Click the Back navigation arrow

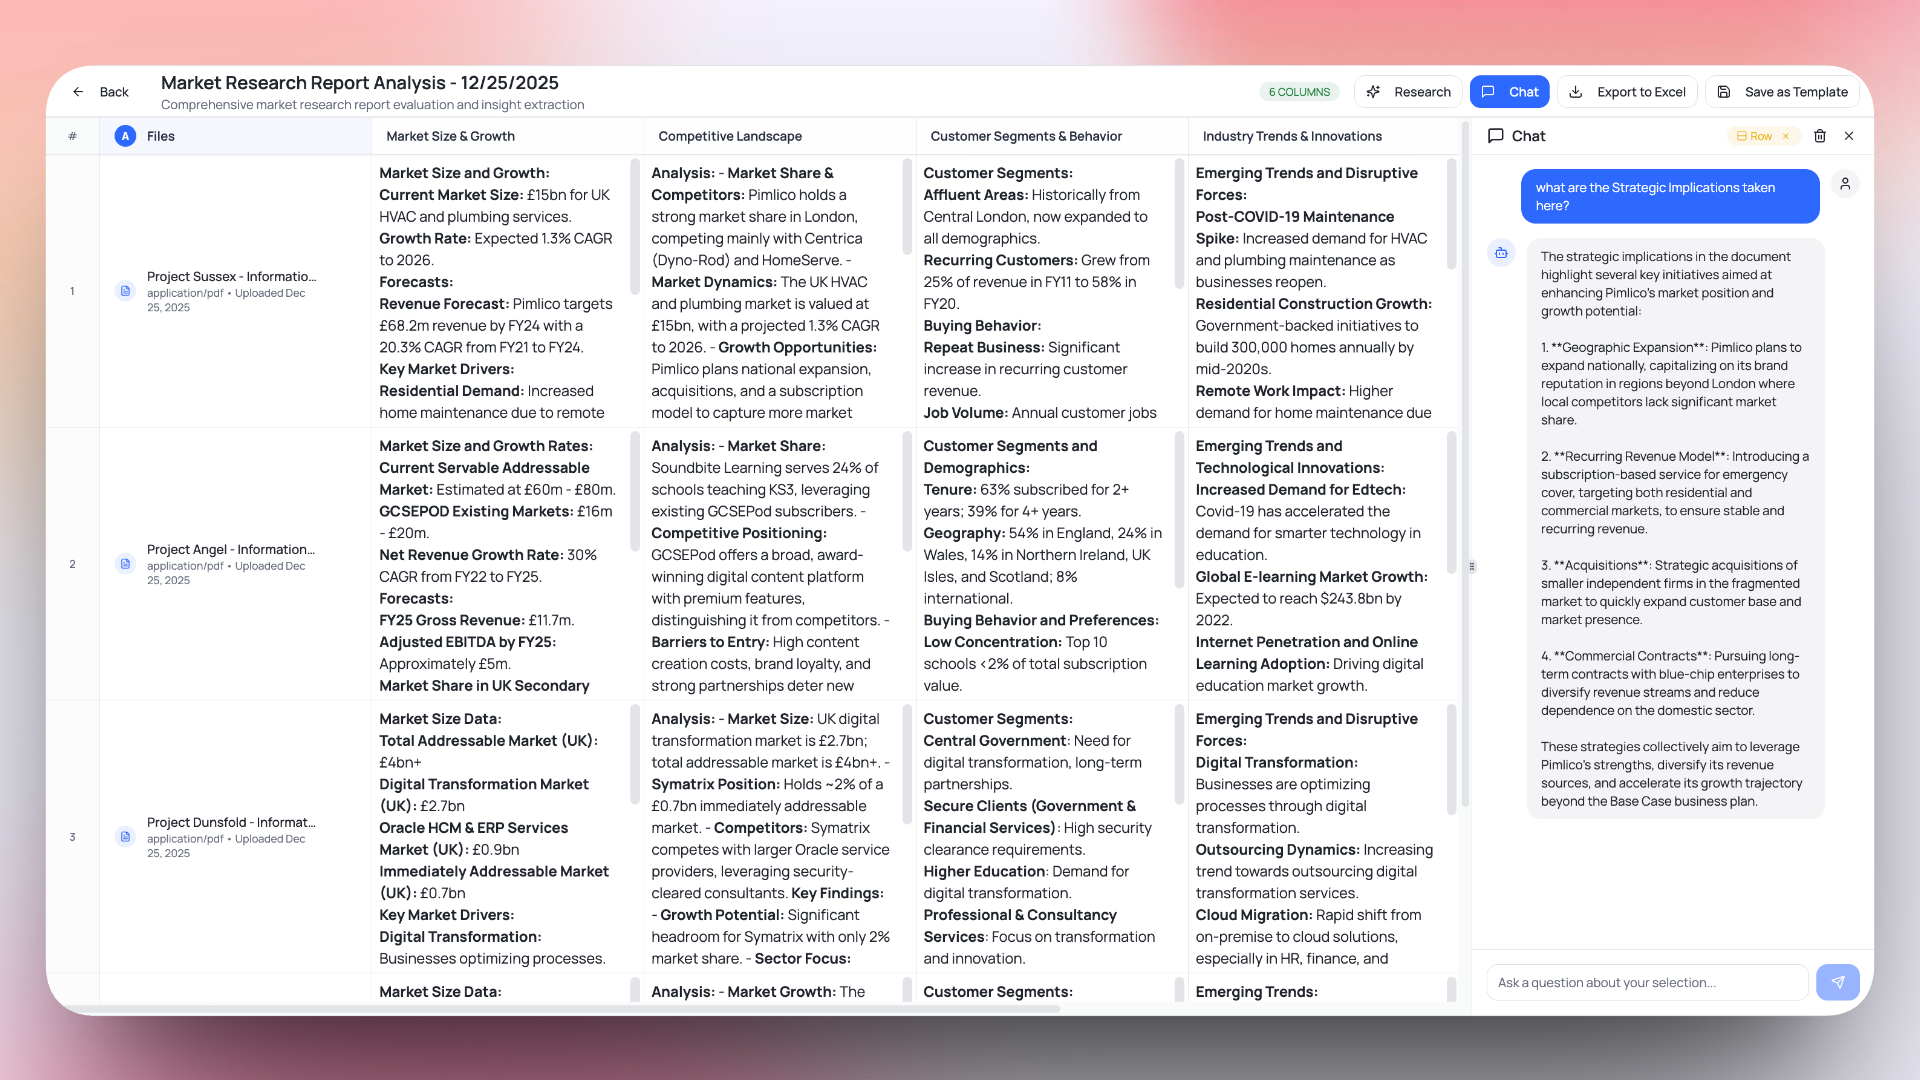79,91
